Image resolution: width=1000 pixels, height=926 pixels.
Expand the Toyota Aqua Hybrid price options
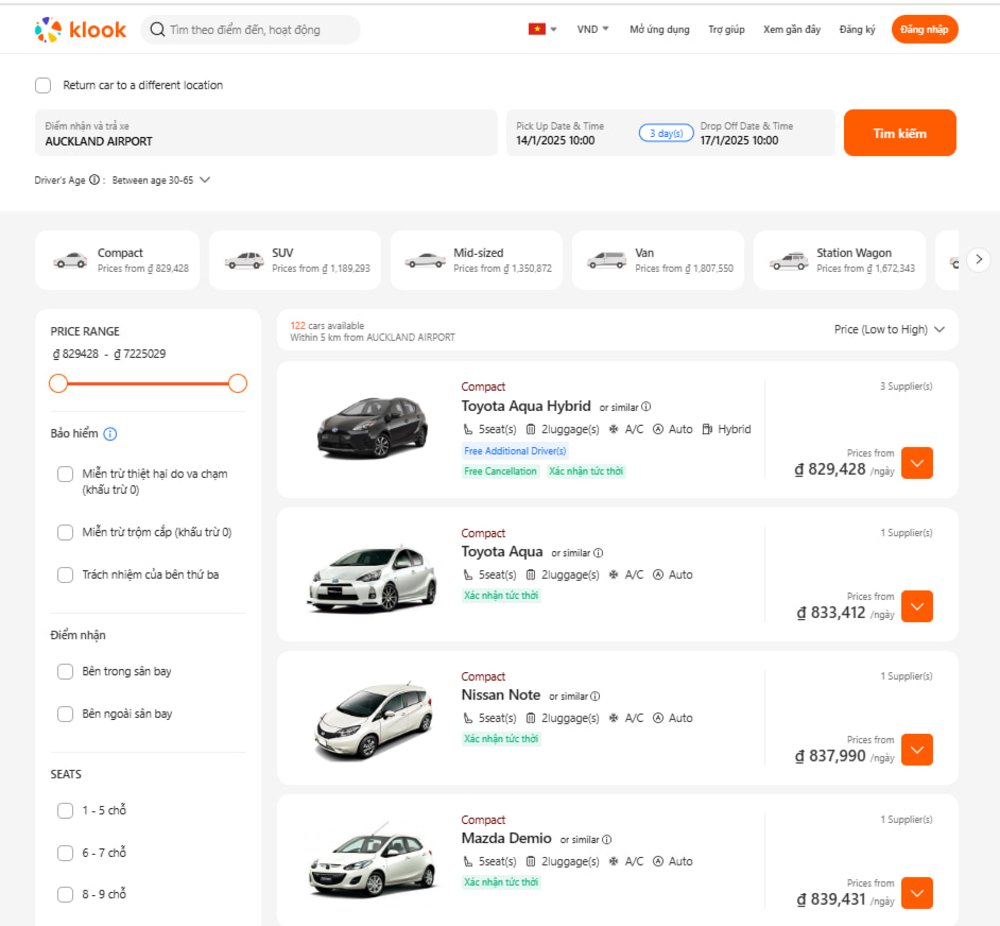click(917, 463)
